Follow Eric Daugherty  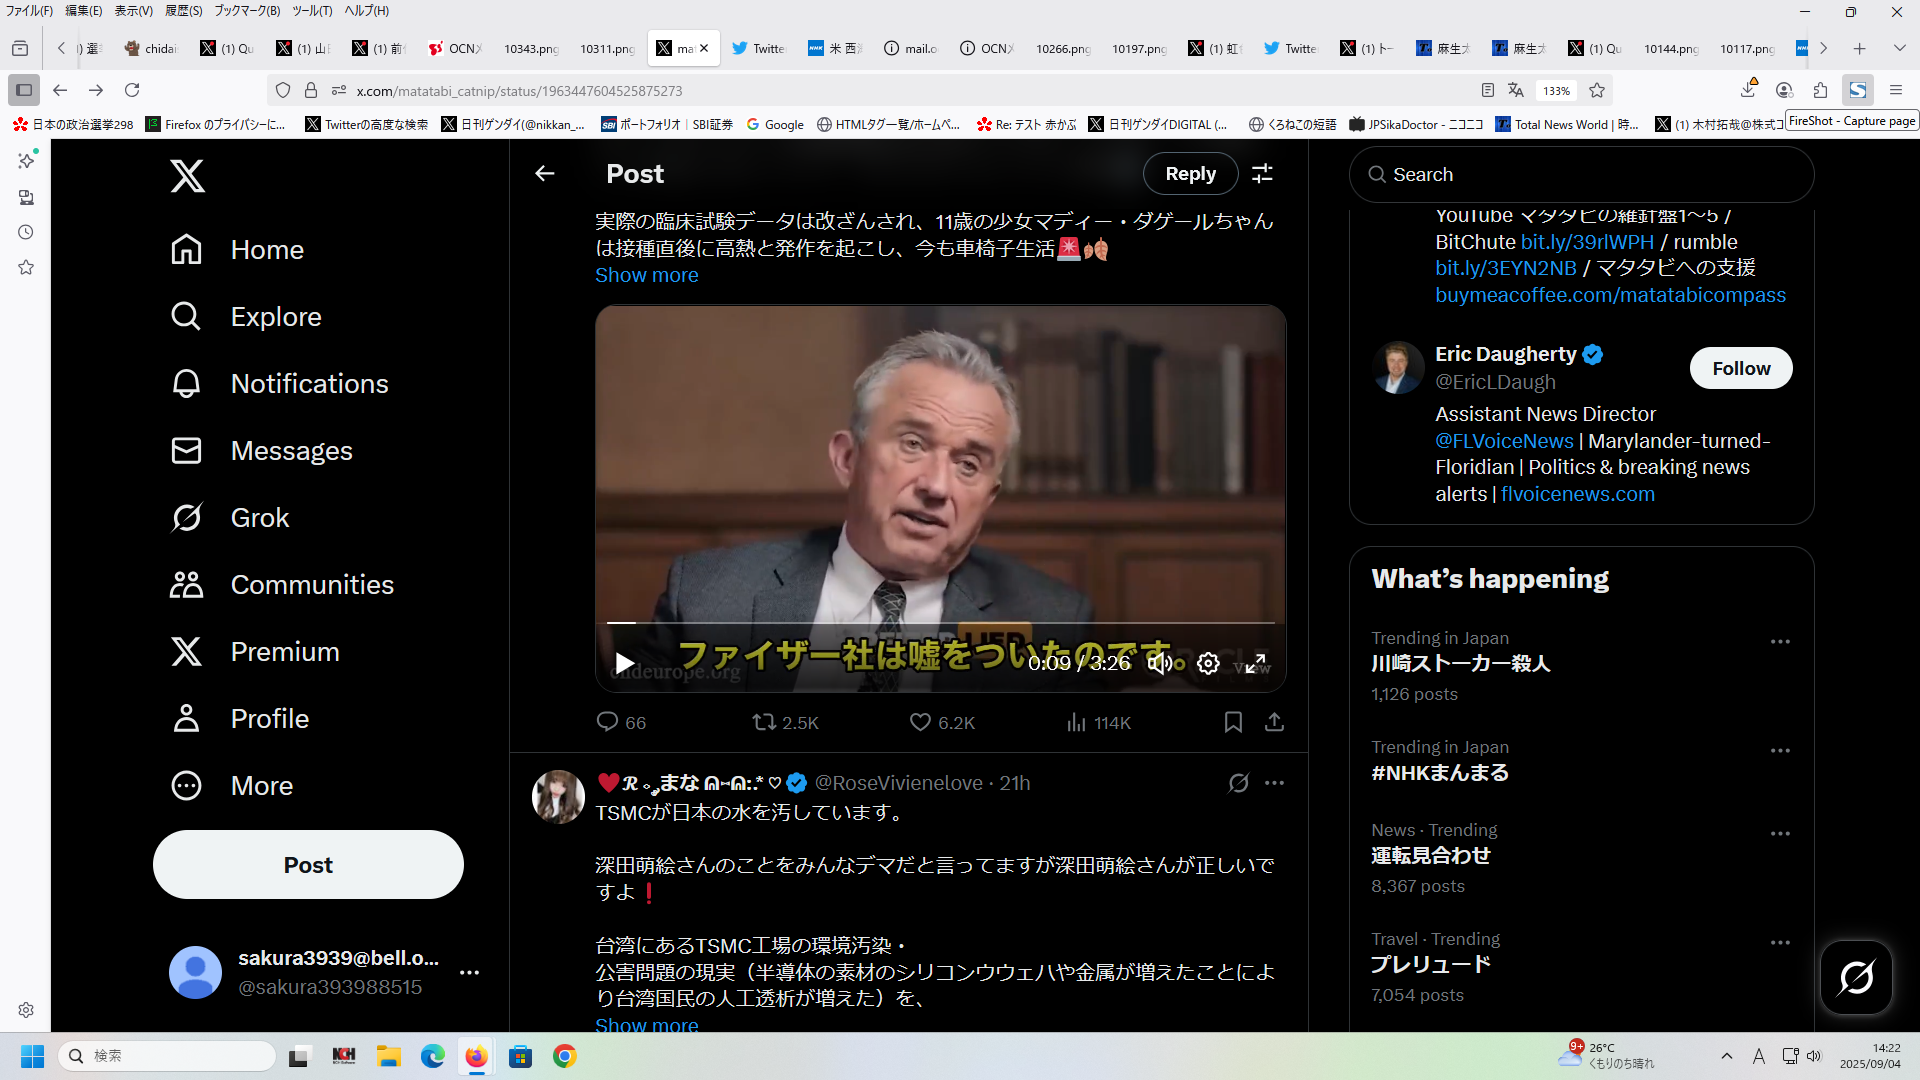coord(1740,368)
